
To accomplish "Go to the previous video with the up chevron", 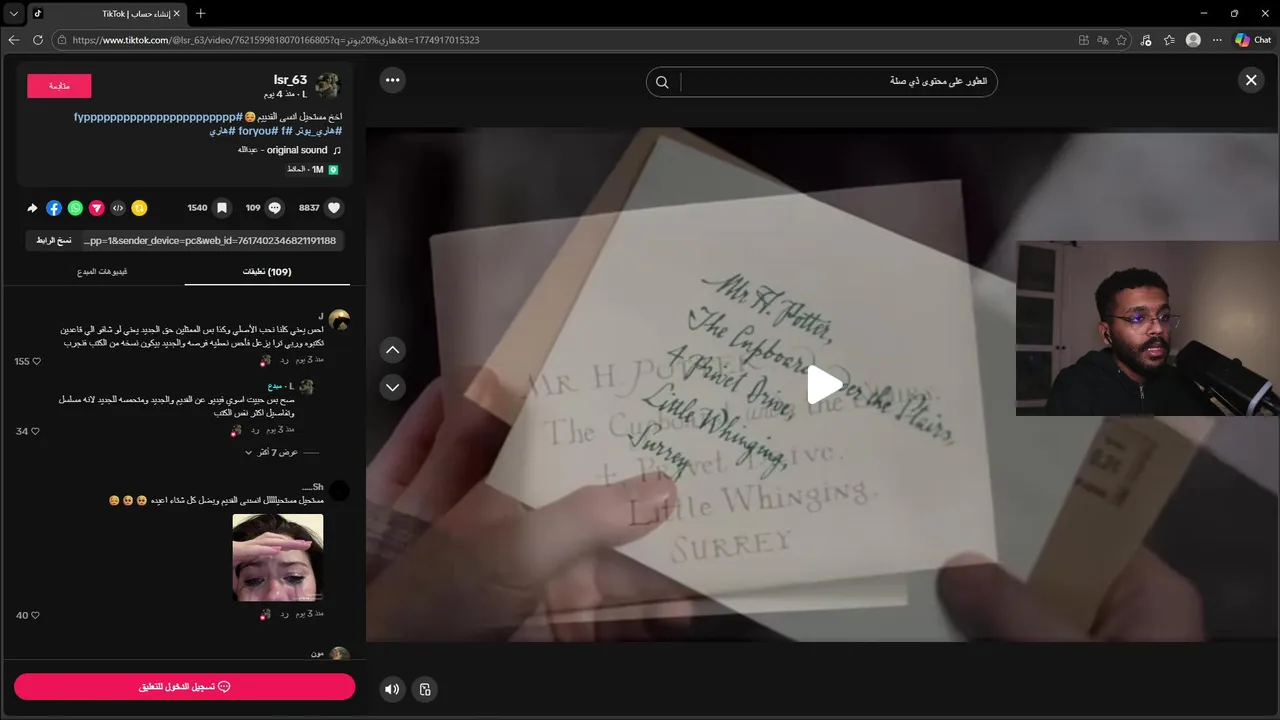I will click(x=393, y=350).
